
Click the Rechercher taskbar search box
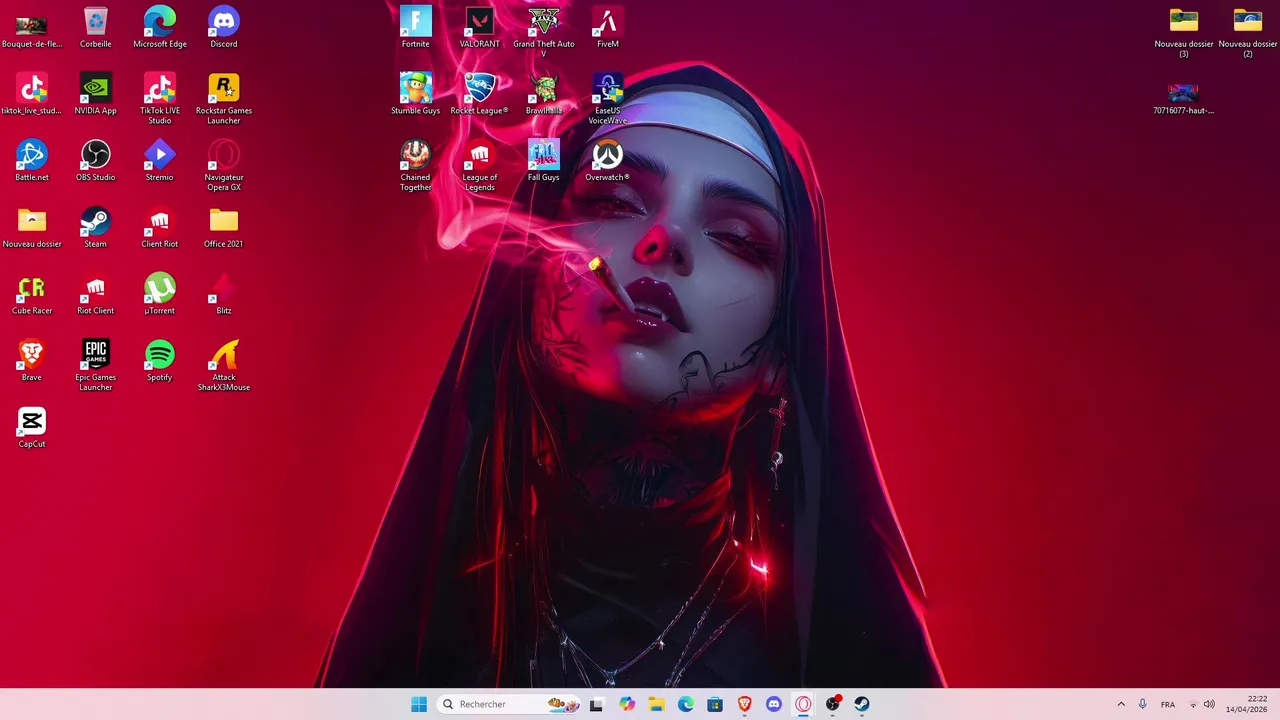click(x=510, y=704)
